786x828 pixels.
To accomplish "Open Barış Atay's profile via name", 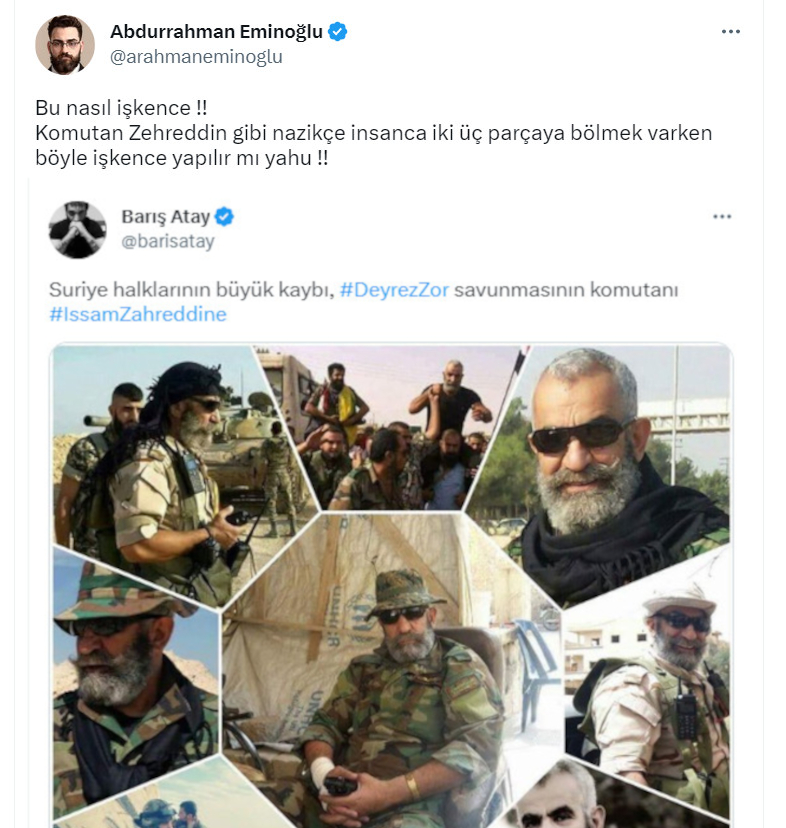I will pos(167,217).
